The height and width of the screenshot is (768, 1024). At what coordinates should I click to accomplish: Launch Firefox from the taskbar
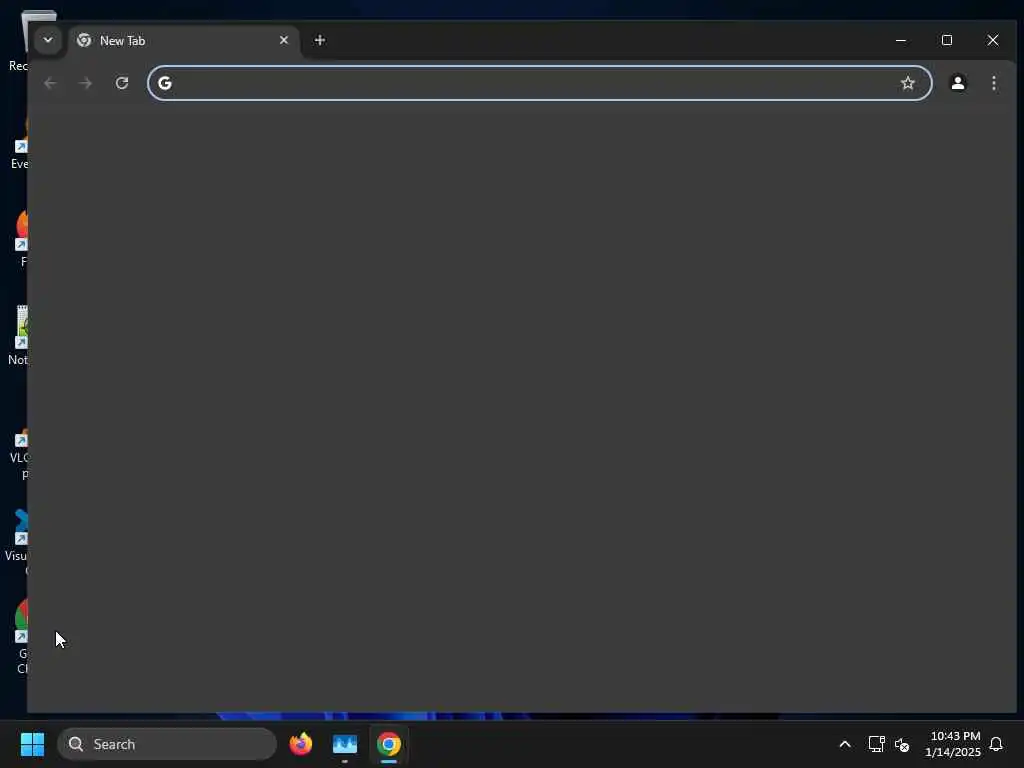[300, 744]
